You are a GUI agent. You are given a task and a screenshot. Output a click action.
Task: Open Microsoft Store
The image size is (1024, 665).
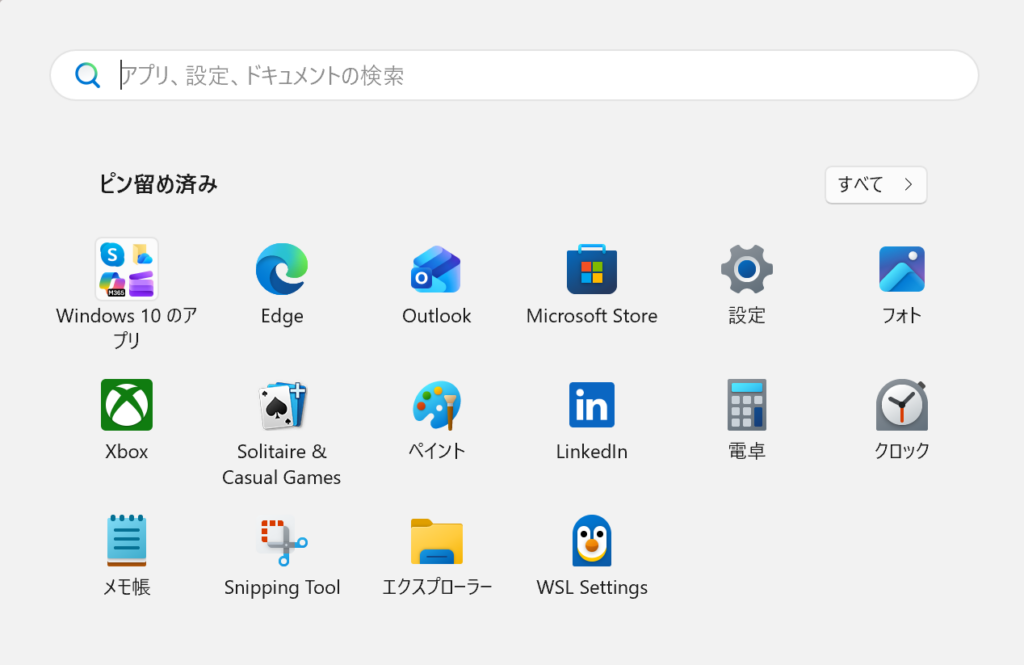click(592, 270)
